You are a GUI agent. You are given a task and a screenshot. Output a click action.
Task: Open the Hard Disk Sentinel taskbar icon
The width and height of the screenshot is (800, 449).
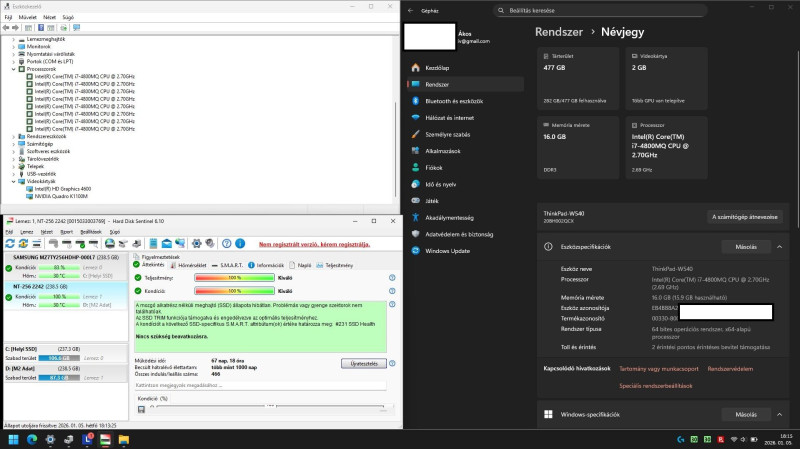coord(105,439)
